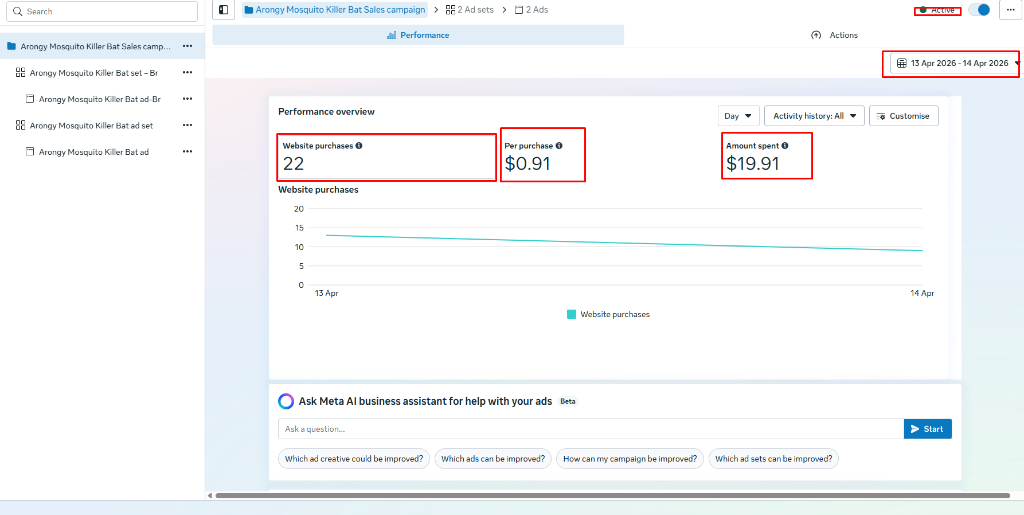
Task: Click the ad sets grid icon in breadcrumb
Action: 450,10
